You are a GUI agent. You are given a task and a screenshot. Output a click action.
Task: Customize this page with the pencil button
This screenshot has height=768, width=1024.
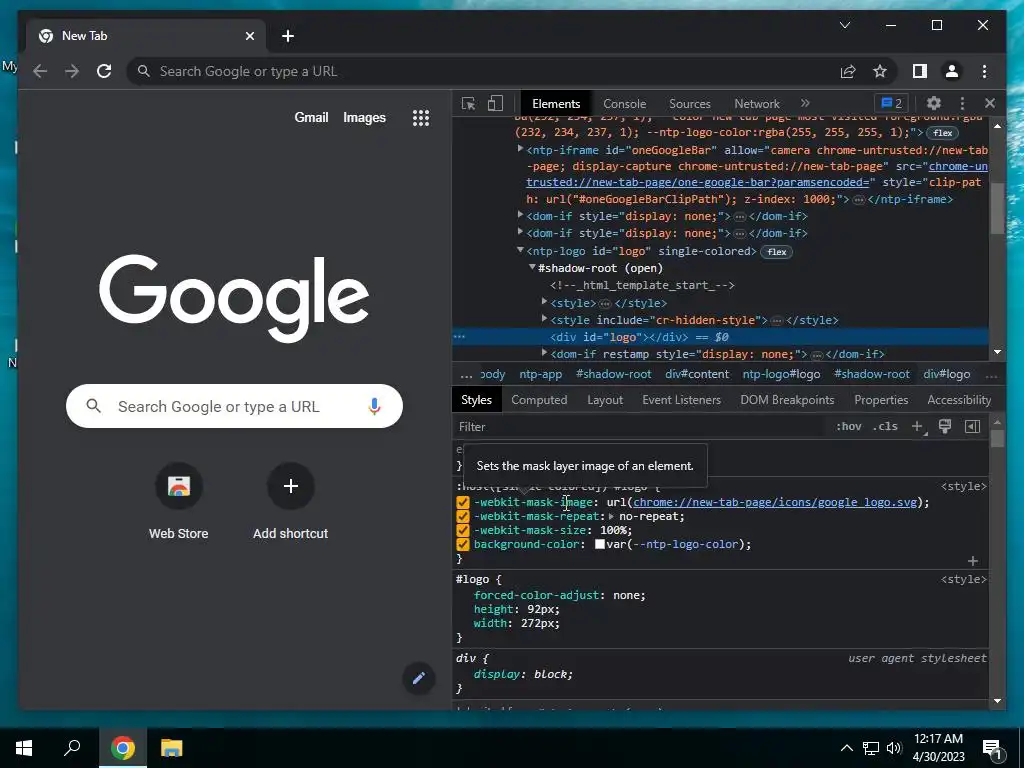[x=419, y=678]
